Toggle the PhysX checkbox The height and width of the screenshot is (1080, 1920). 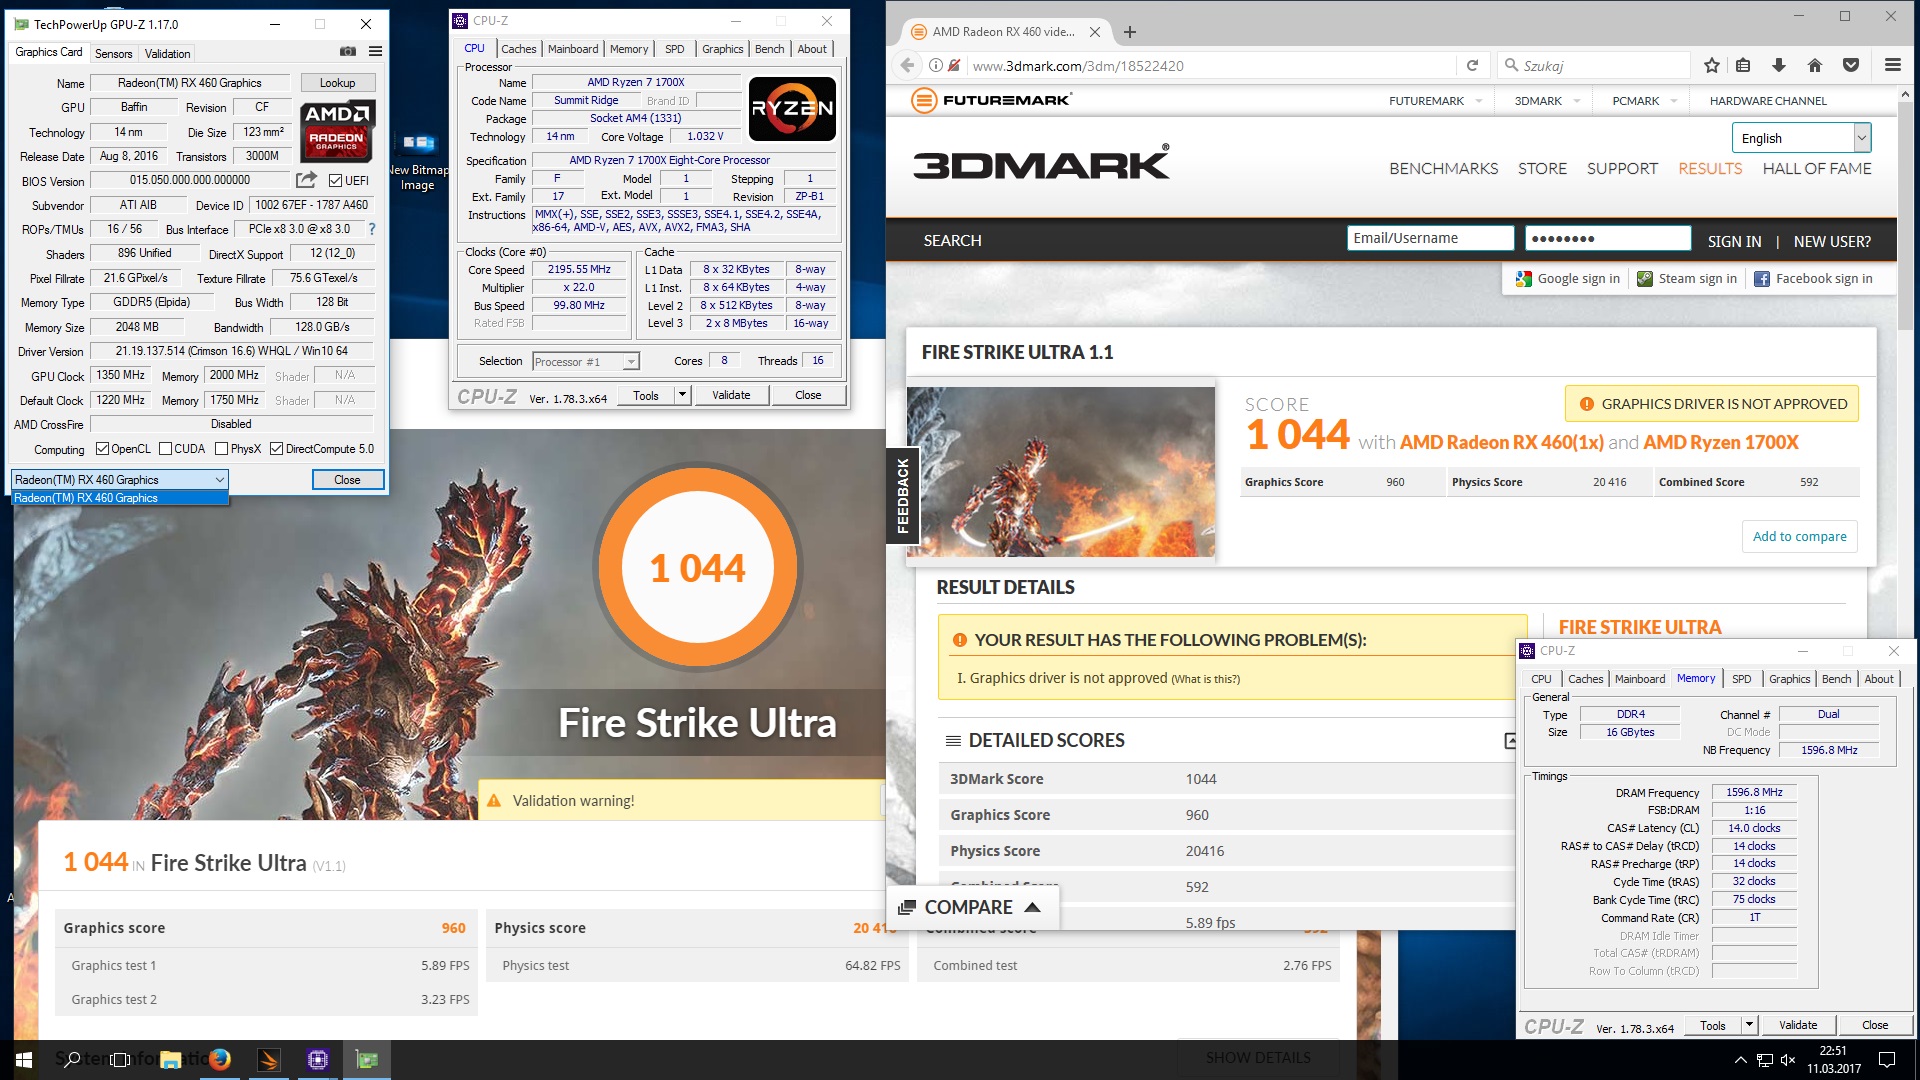(x=222, y=449)
